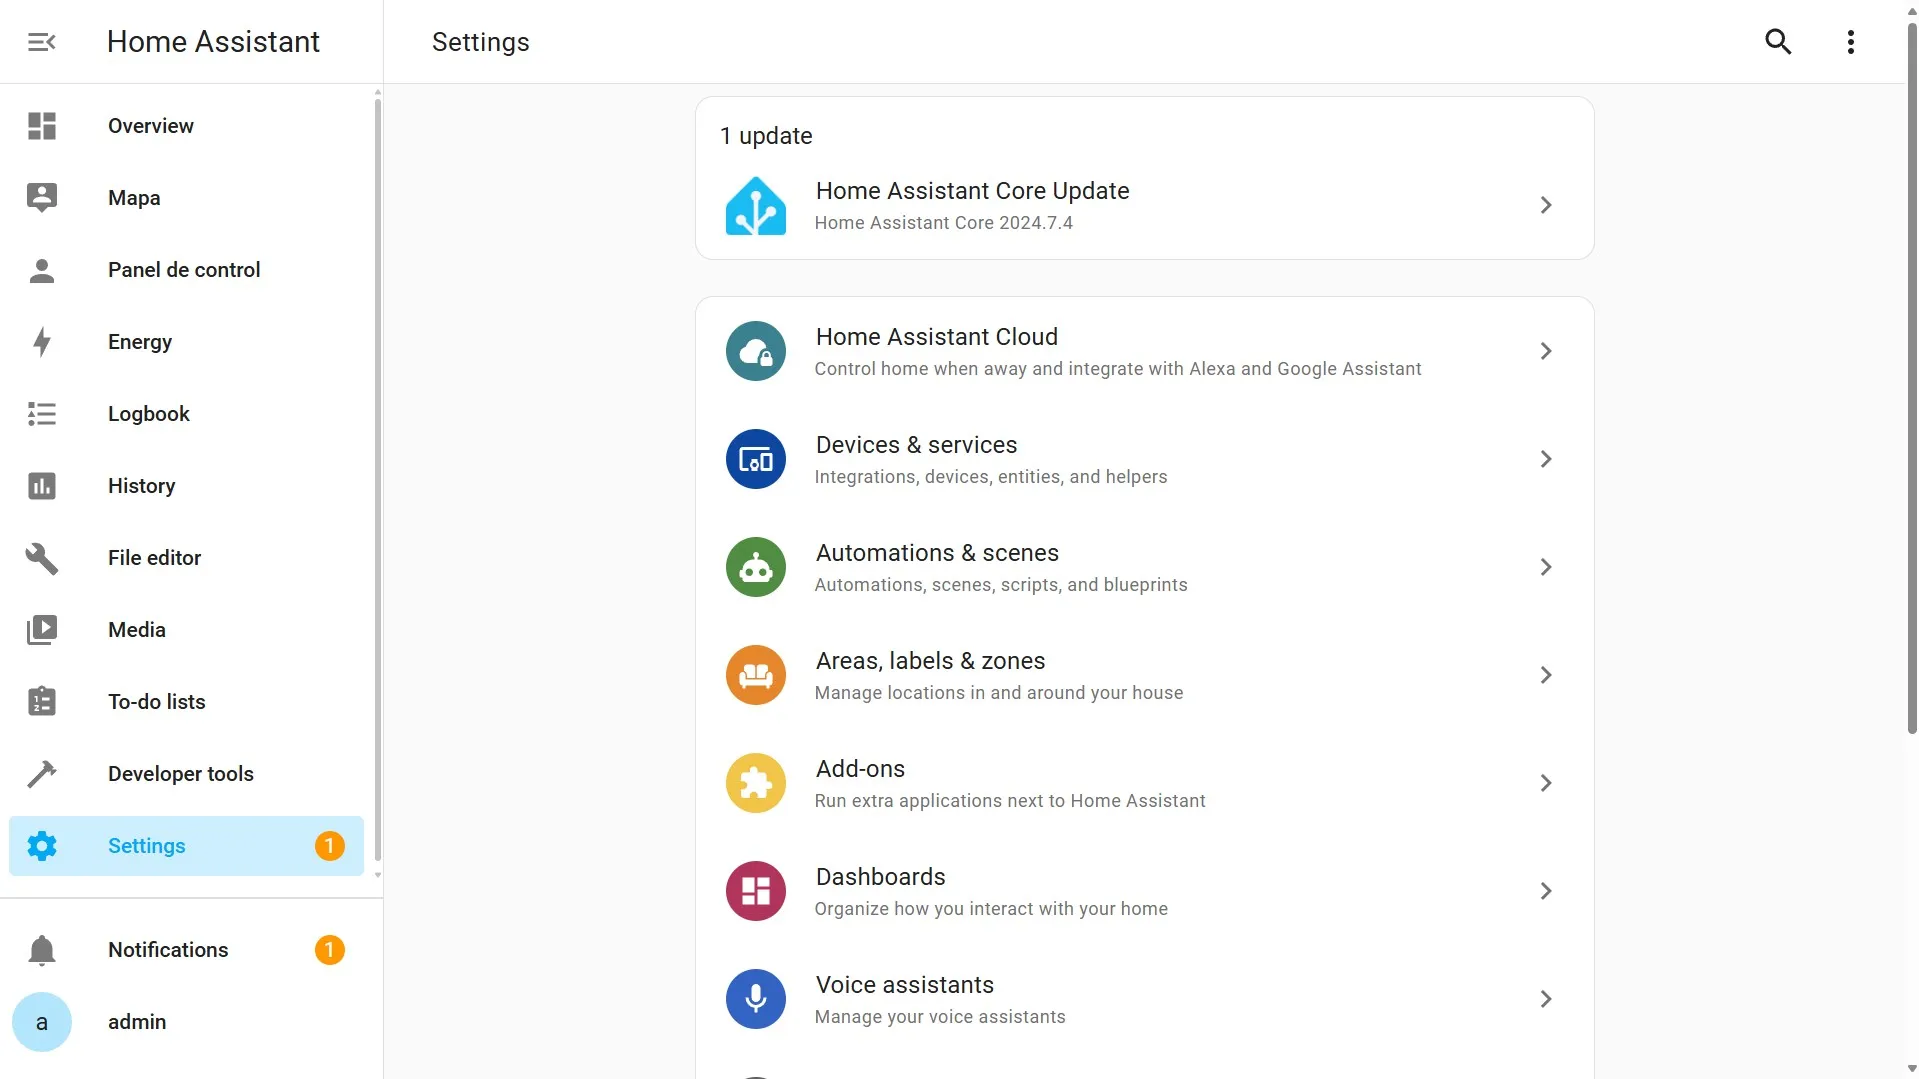Click the orange badge on Notifications
The image size is (1919, 1079).
pyautogui.click(x=329, y=950)
